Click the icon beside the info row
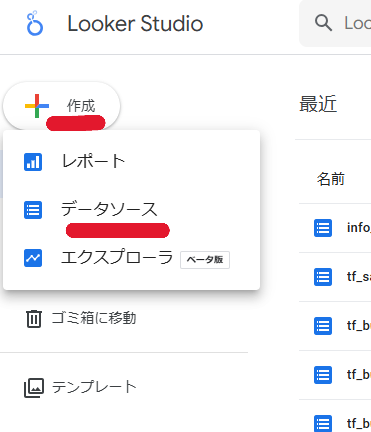Image resolution: width=371 pixels, height=432 pixels. click(x=323, y=228)
